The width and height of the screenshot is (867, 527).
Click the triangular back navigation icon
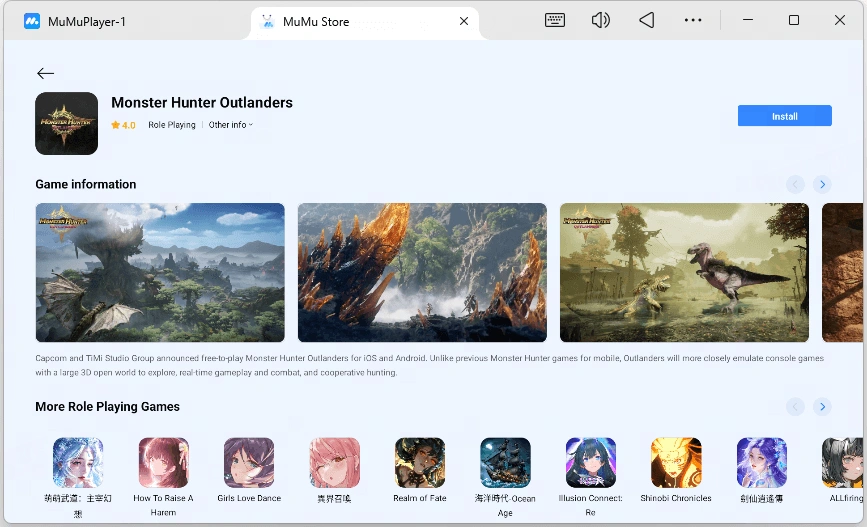coord(646,20)
